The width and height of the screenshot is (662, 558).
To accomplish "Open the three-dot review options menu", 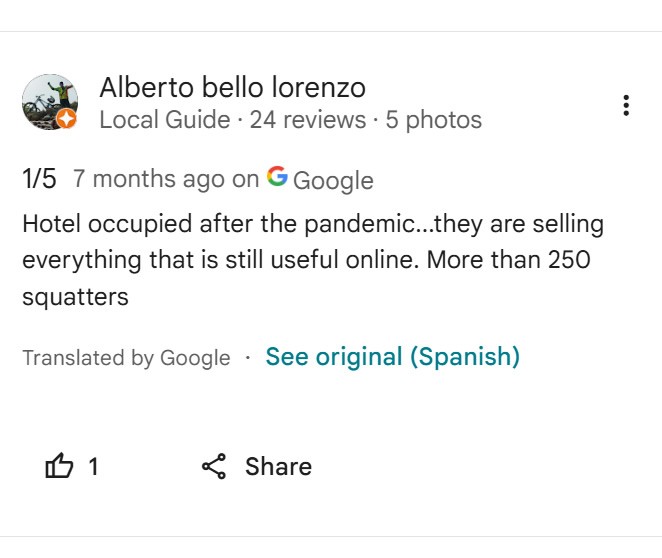I will [x=626, y=105].
